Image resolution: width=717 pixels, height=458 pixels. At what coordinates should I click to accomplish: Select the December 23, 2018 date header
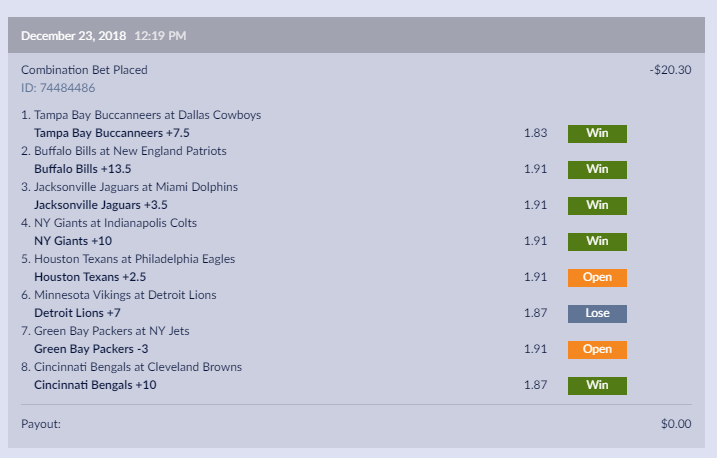(x=72, y=37)
